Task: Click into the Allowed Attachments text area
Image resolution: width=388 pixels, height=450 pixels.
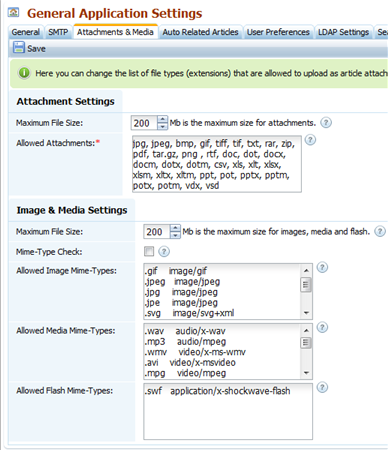Action: (x=217, y=164)
